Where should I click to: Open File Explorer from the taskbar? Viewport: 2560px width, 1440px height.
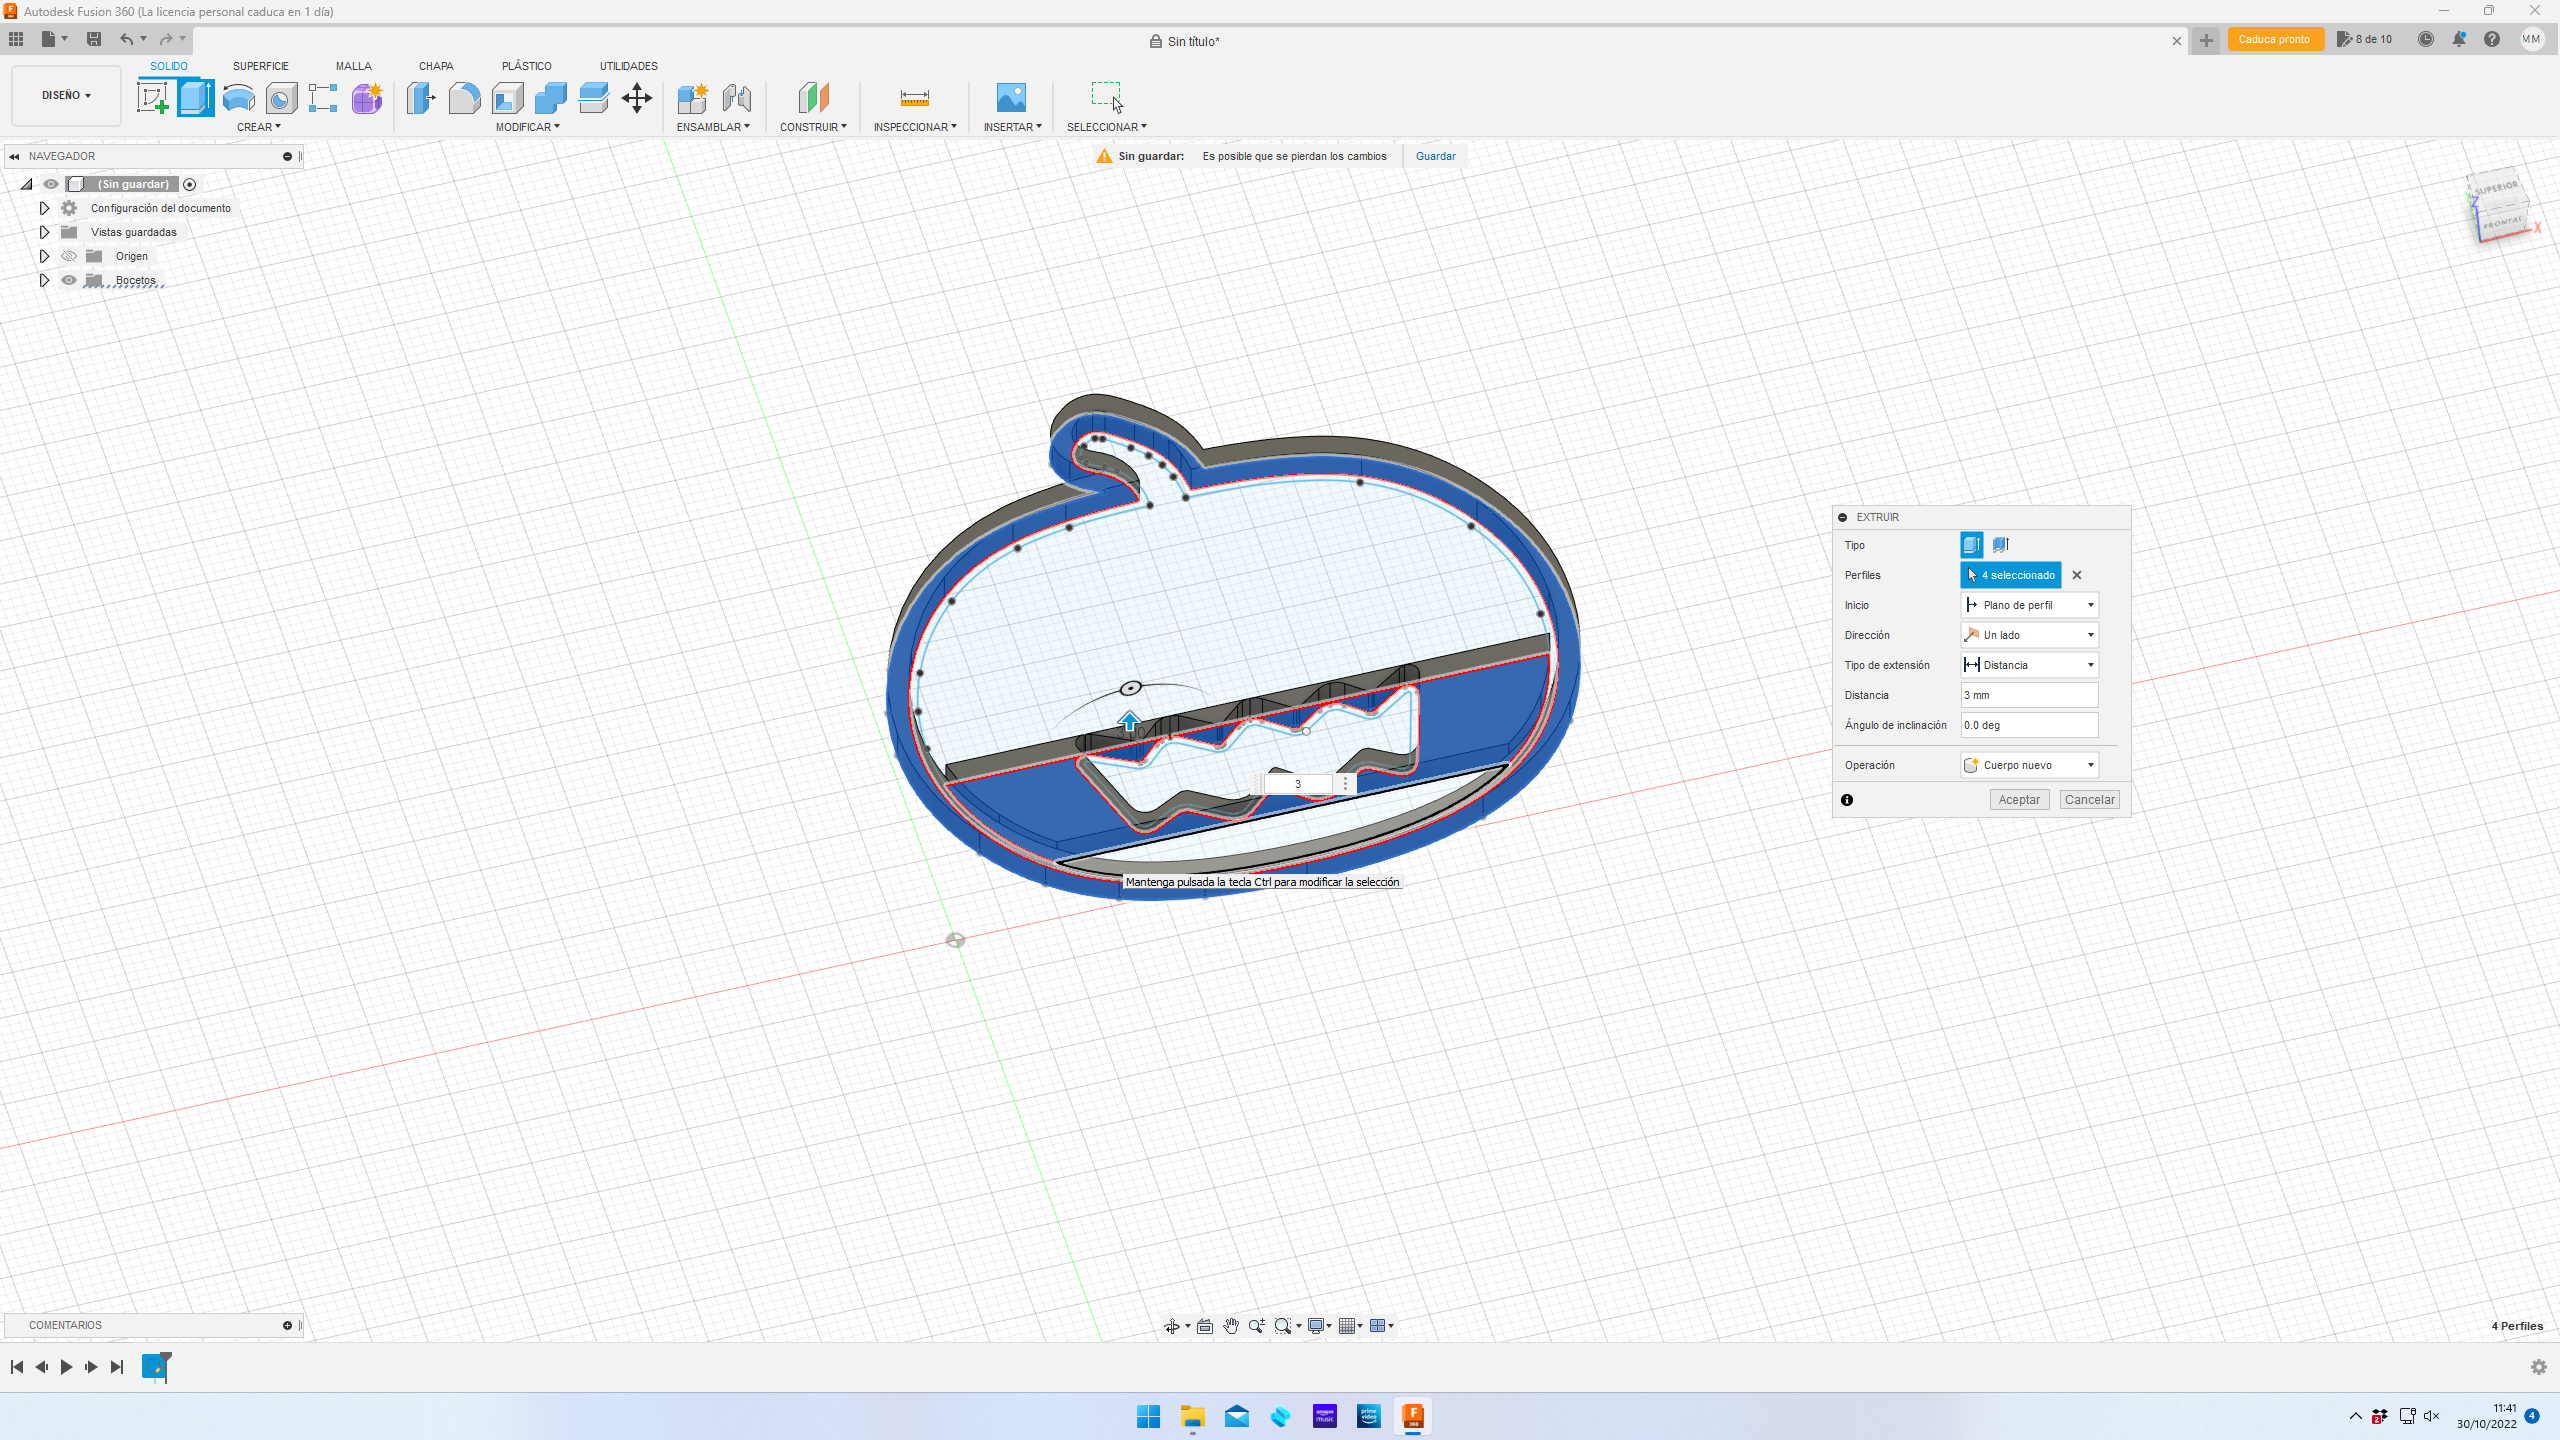pyautogui.click(x=1192, y=1416)
